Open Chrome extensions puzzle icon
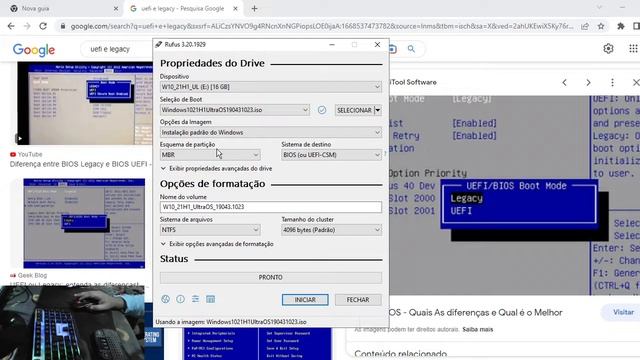 [621, 26]
